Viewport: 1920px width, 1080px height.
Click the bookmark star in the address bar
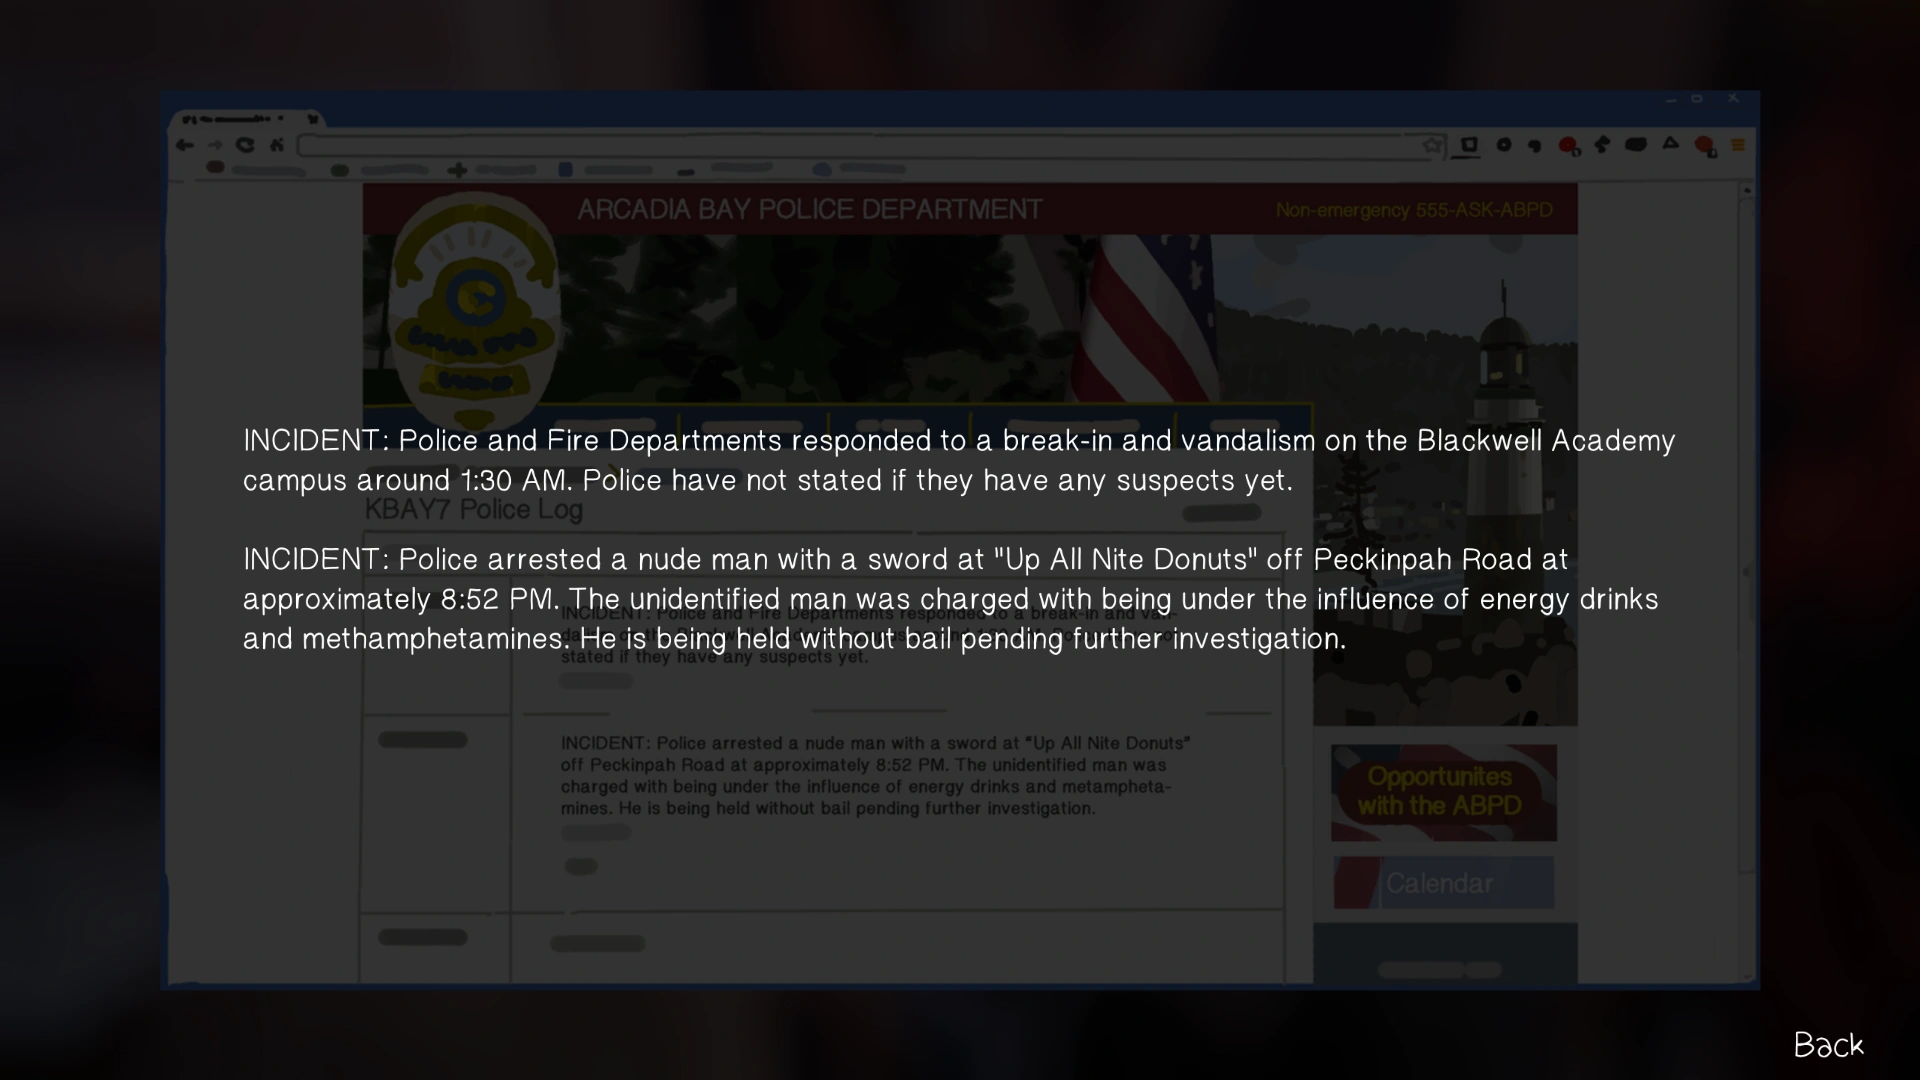(1433, 146)
